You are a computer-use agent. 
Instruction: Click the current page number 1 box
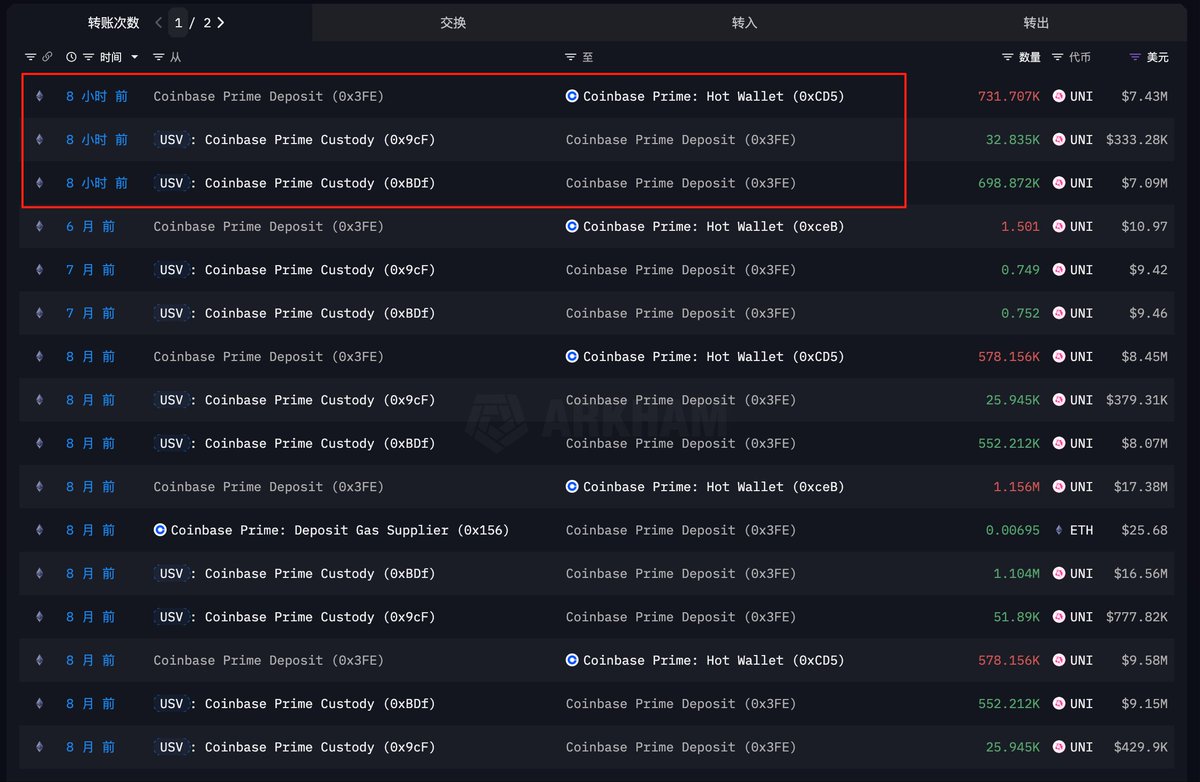tap(178, 22)
